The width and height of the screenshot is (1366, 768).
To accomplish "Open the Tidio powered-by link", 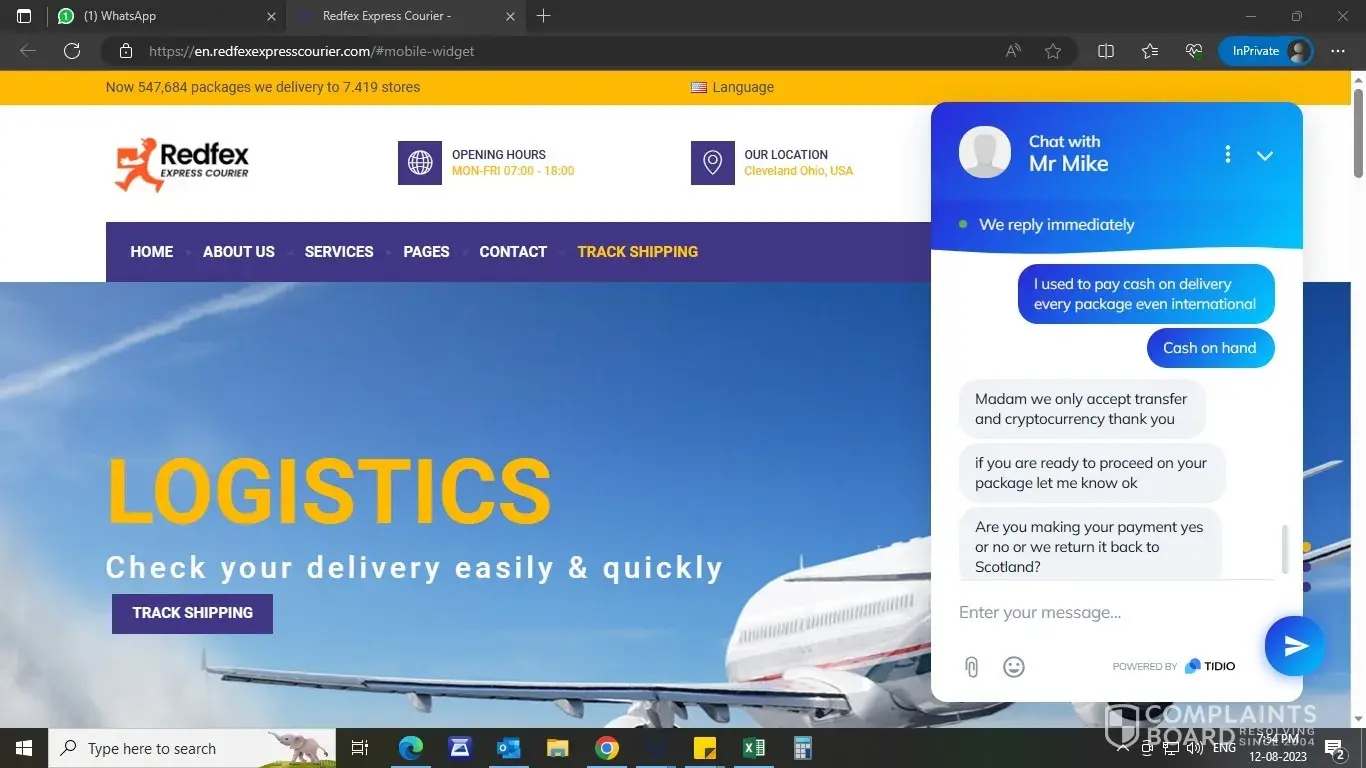I will pos(1173,666).
